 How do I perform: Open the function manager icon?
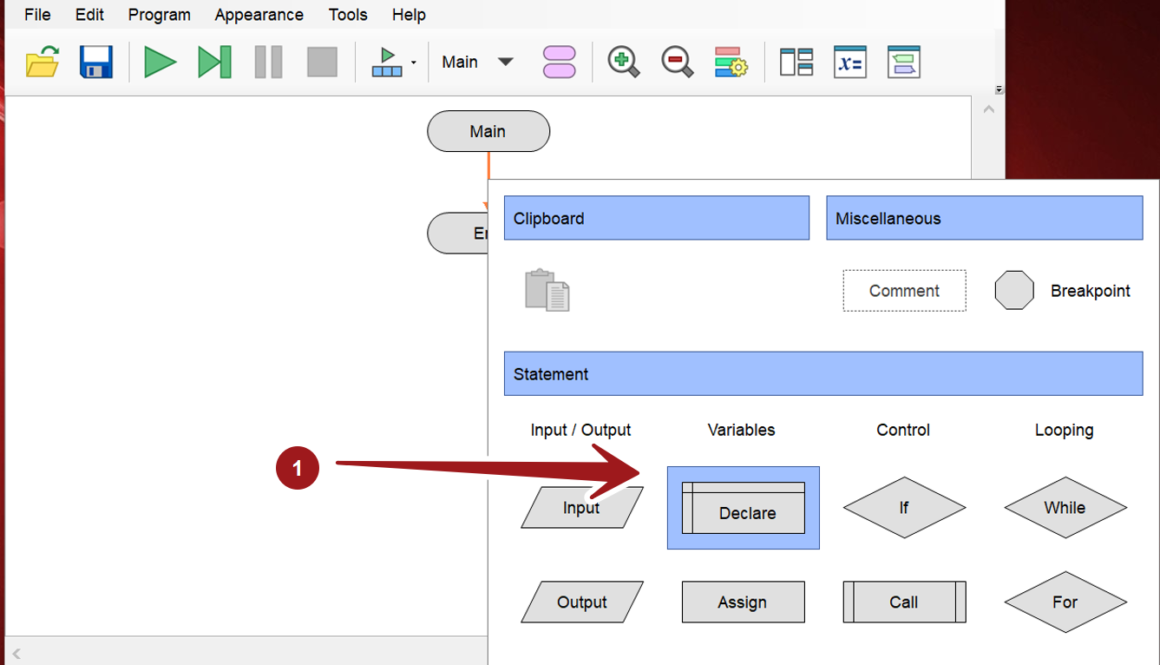(559, 62)
